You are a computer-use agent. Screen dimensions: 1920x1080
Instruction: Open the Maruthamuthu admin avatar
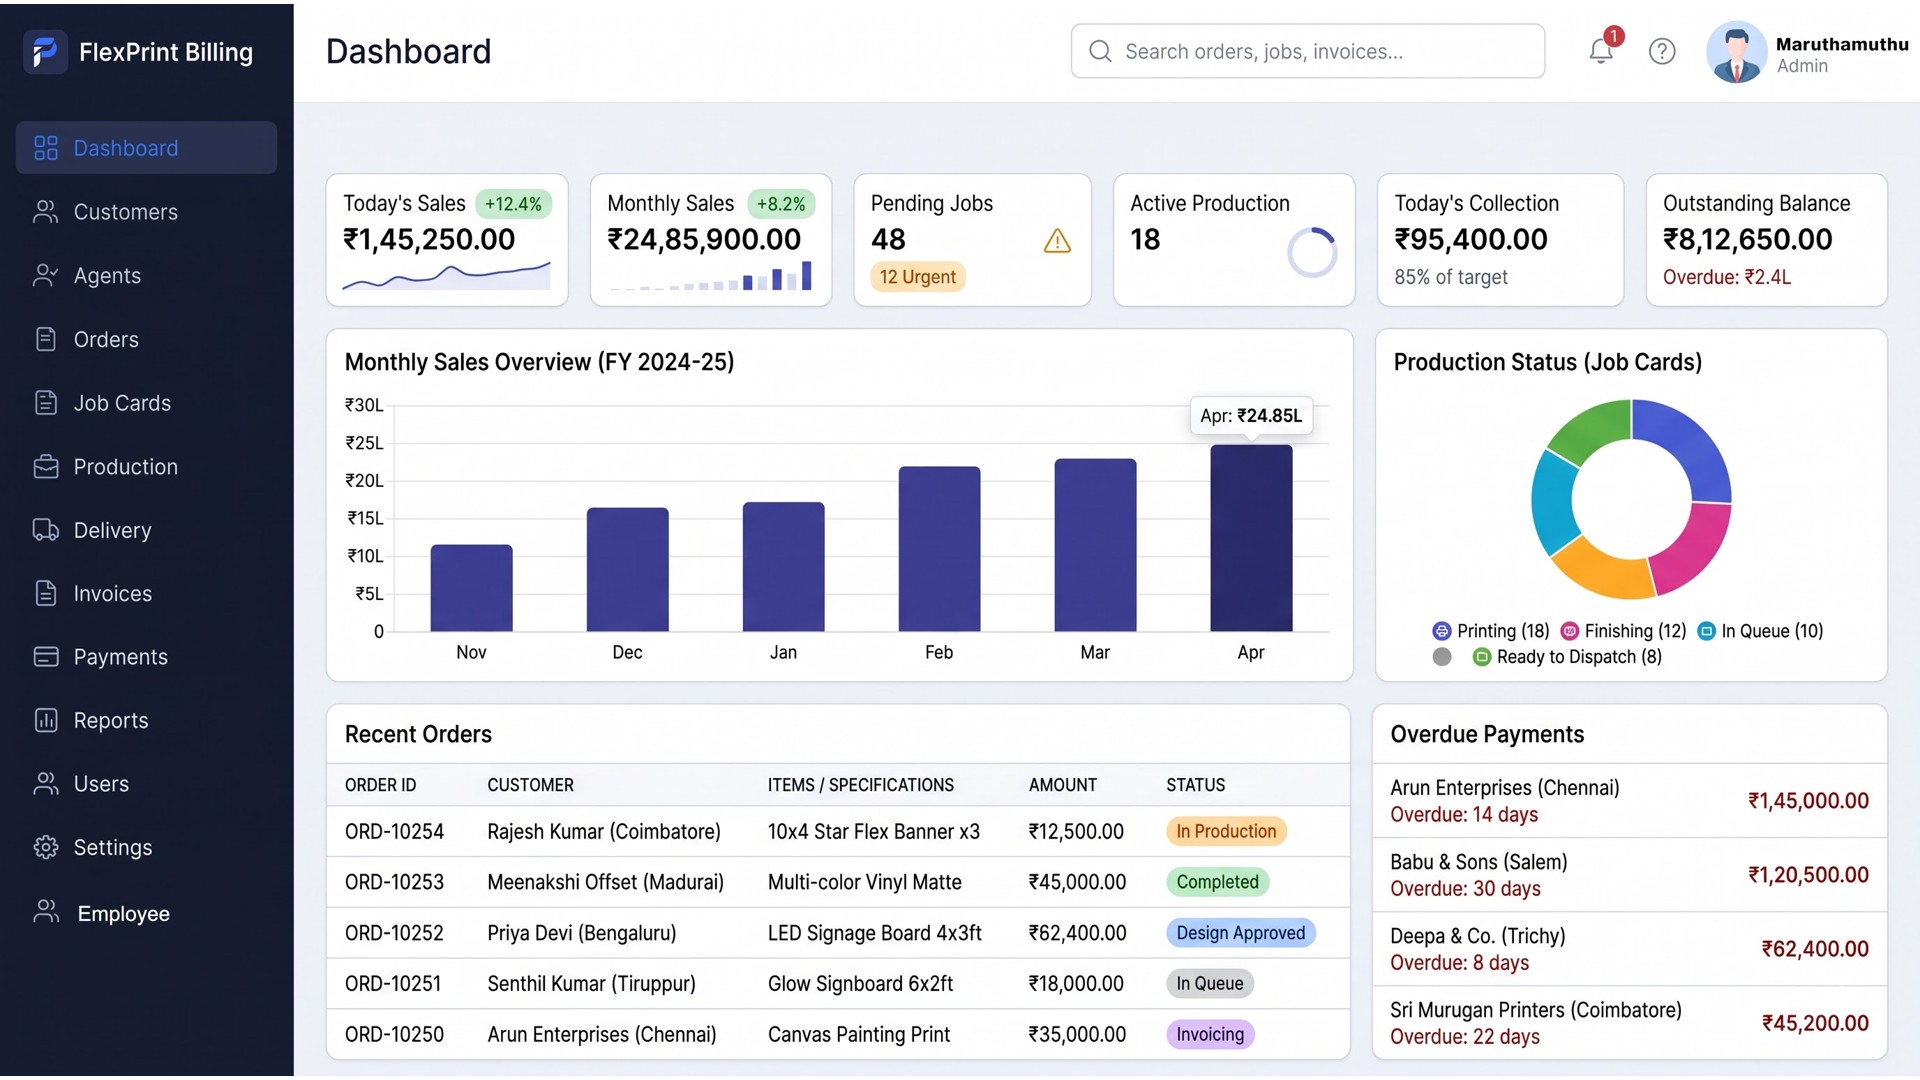1737,52
